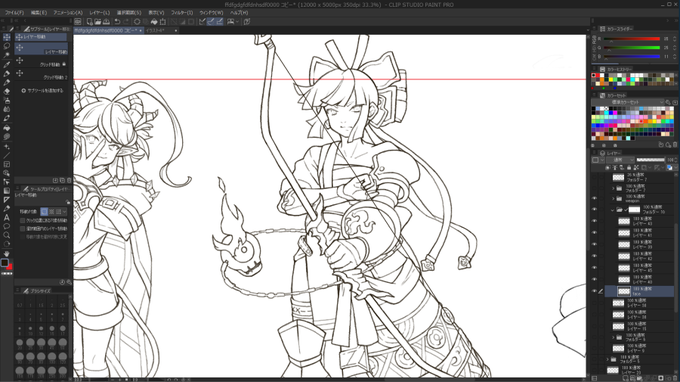Open CLIP STUDIO launcher icon in toolbar

point(78,21)
